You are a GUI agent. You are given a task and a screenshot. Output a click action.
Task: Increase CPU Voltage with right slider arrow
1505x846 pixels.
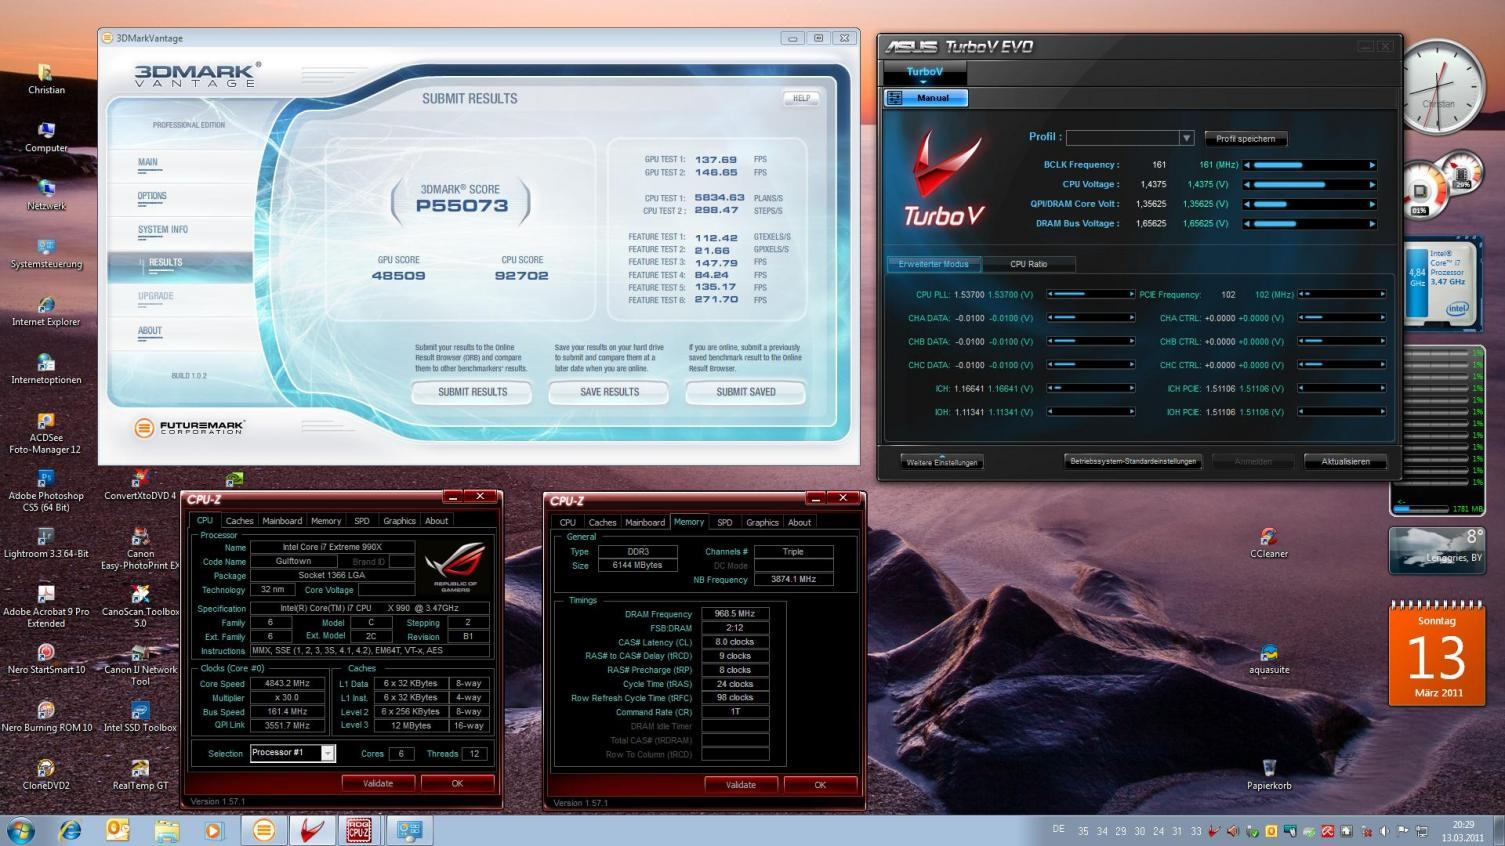[x=1372, y=185]
